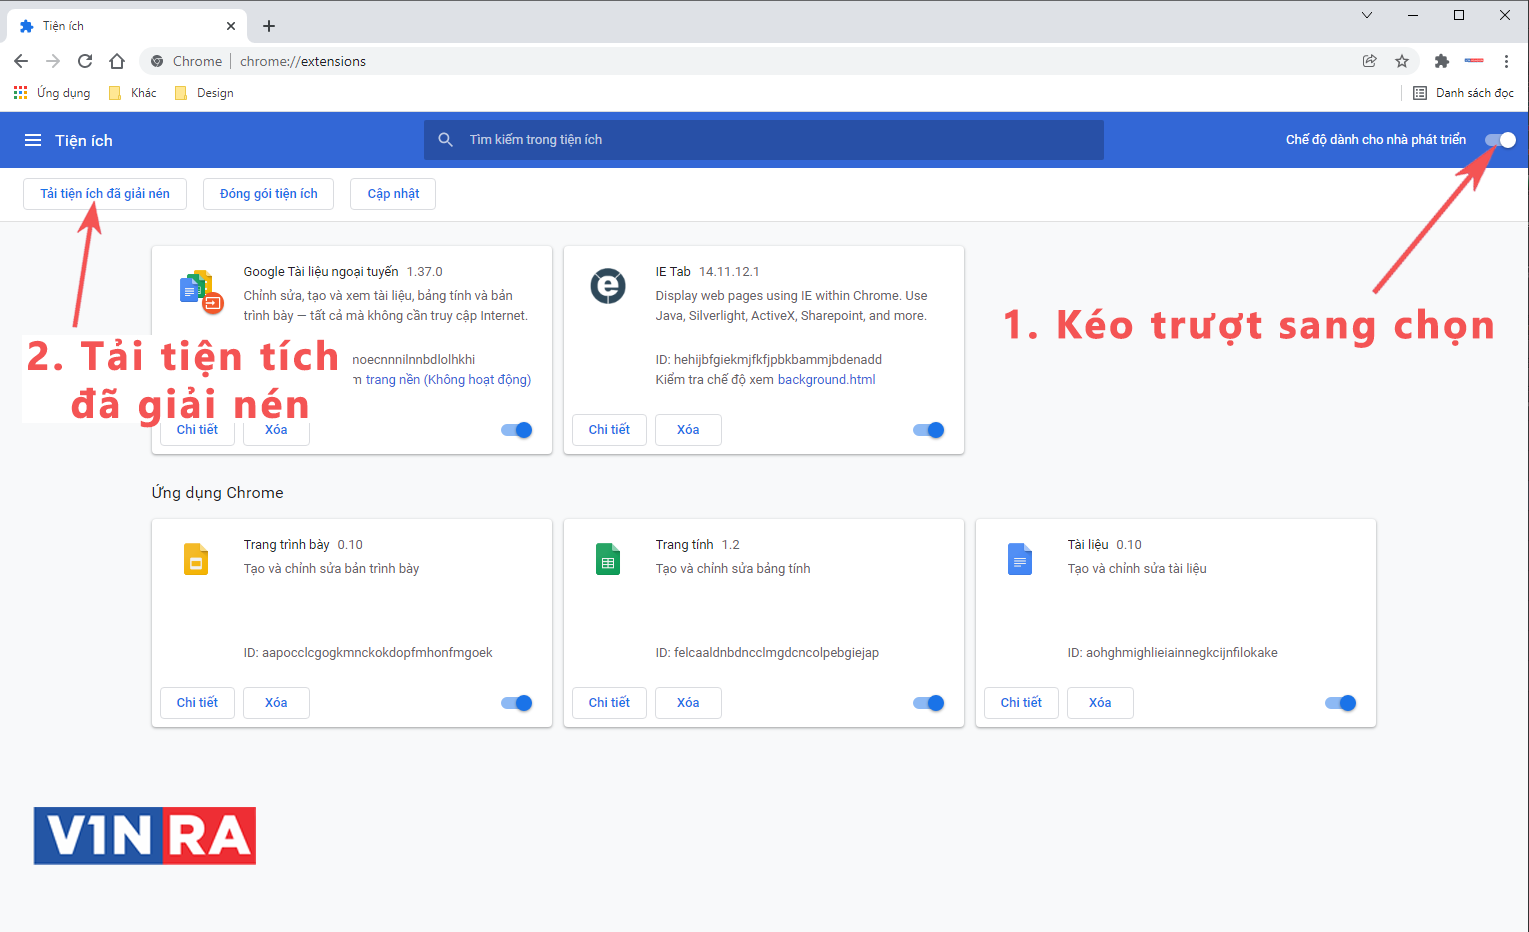Click Xóa for Trang tính
This screenshot has height=932, width=1529.
tap(688, 703)
